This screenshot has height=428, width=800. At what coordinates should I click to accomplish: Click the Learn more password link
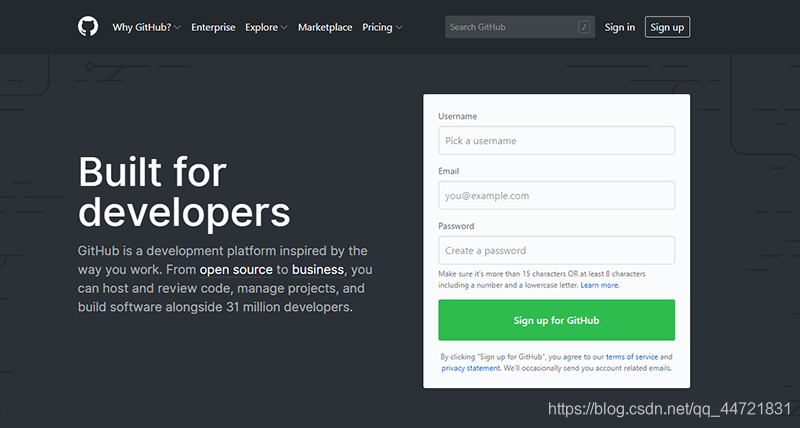tap(599, 285)
